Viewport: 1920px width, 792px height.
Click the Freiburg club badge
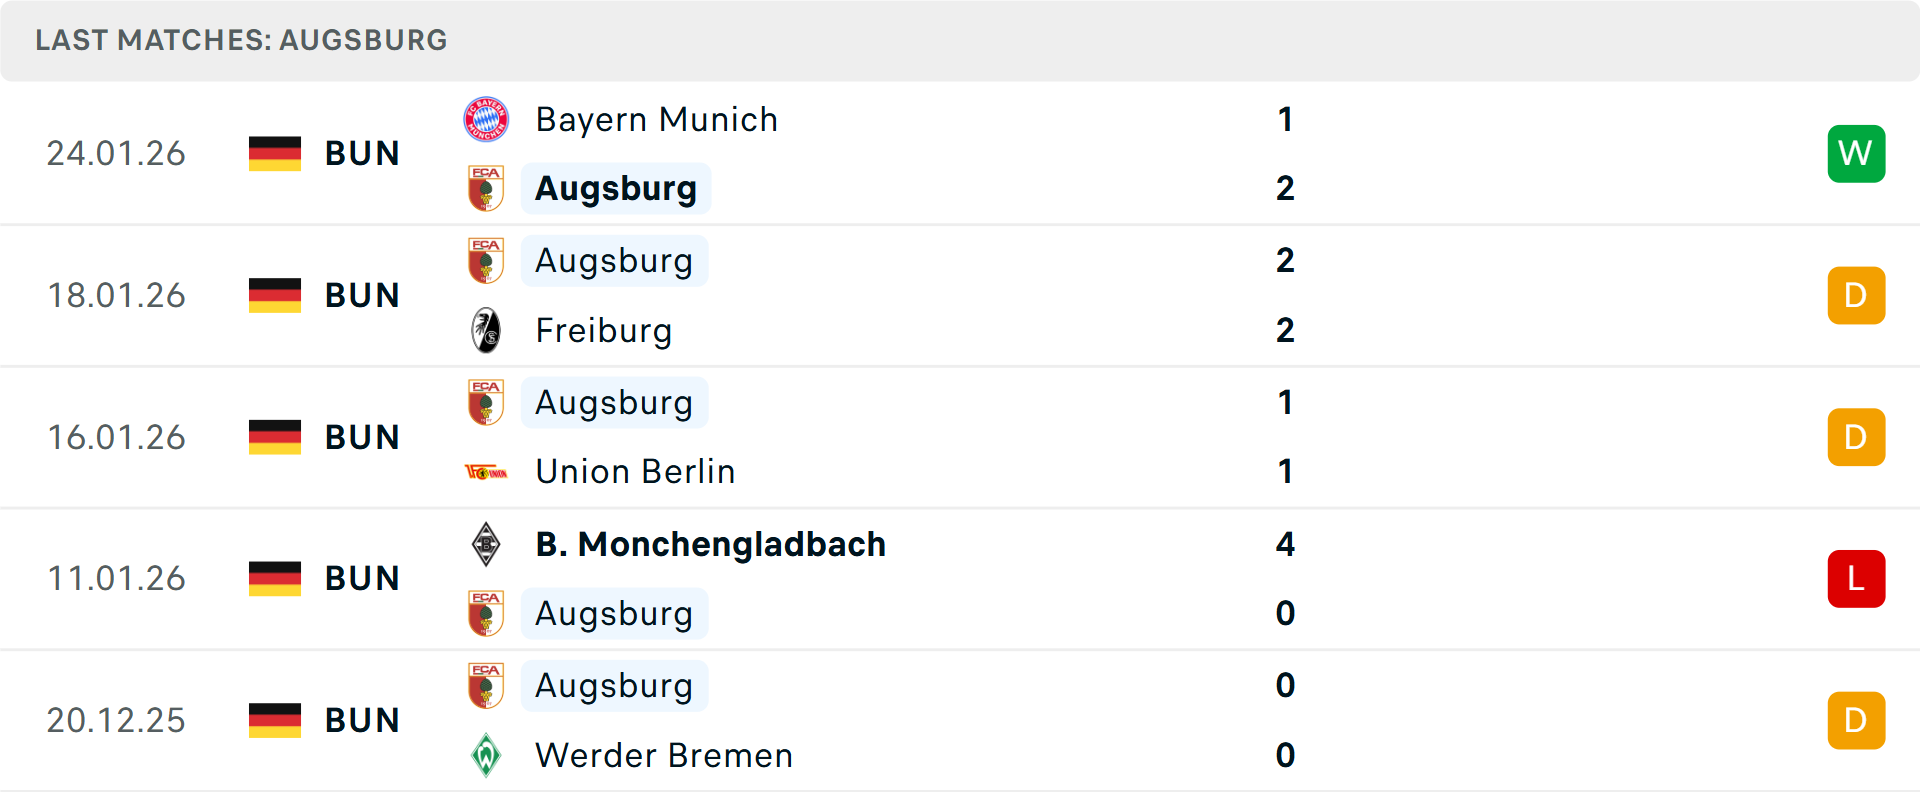(486, 330)
